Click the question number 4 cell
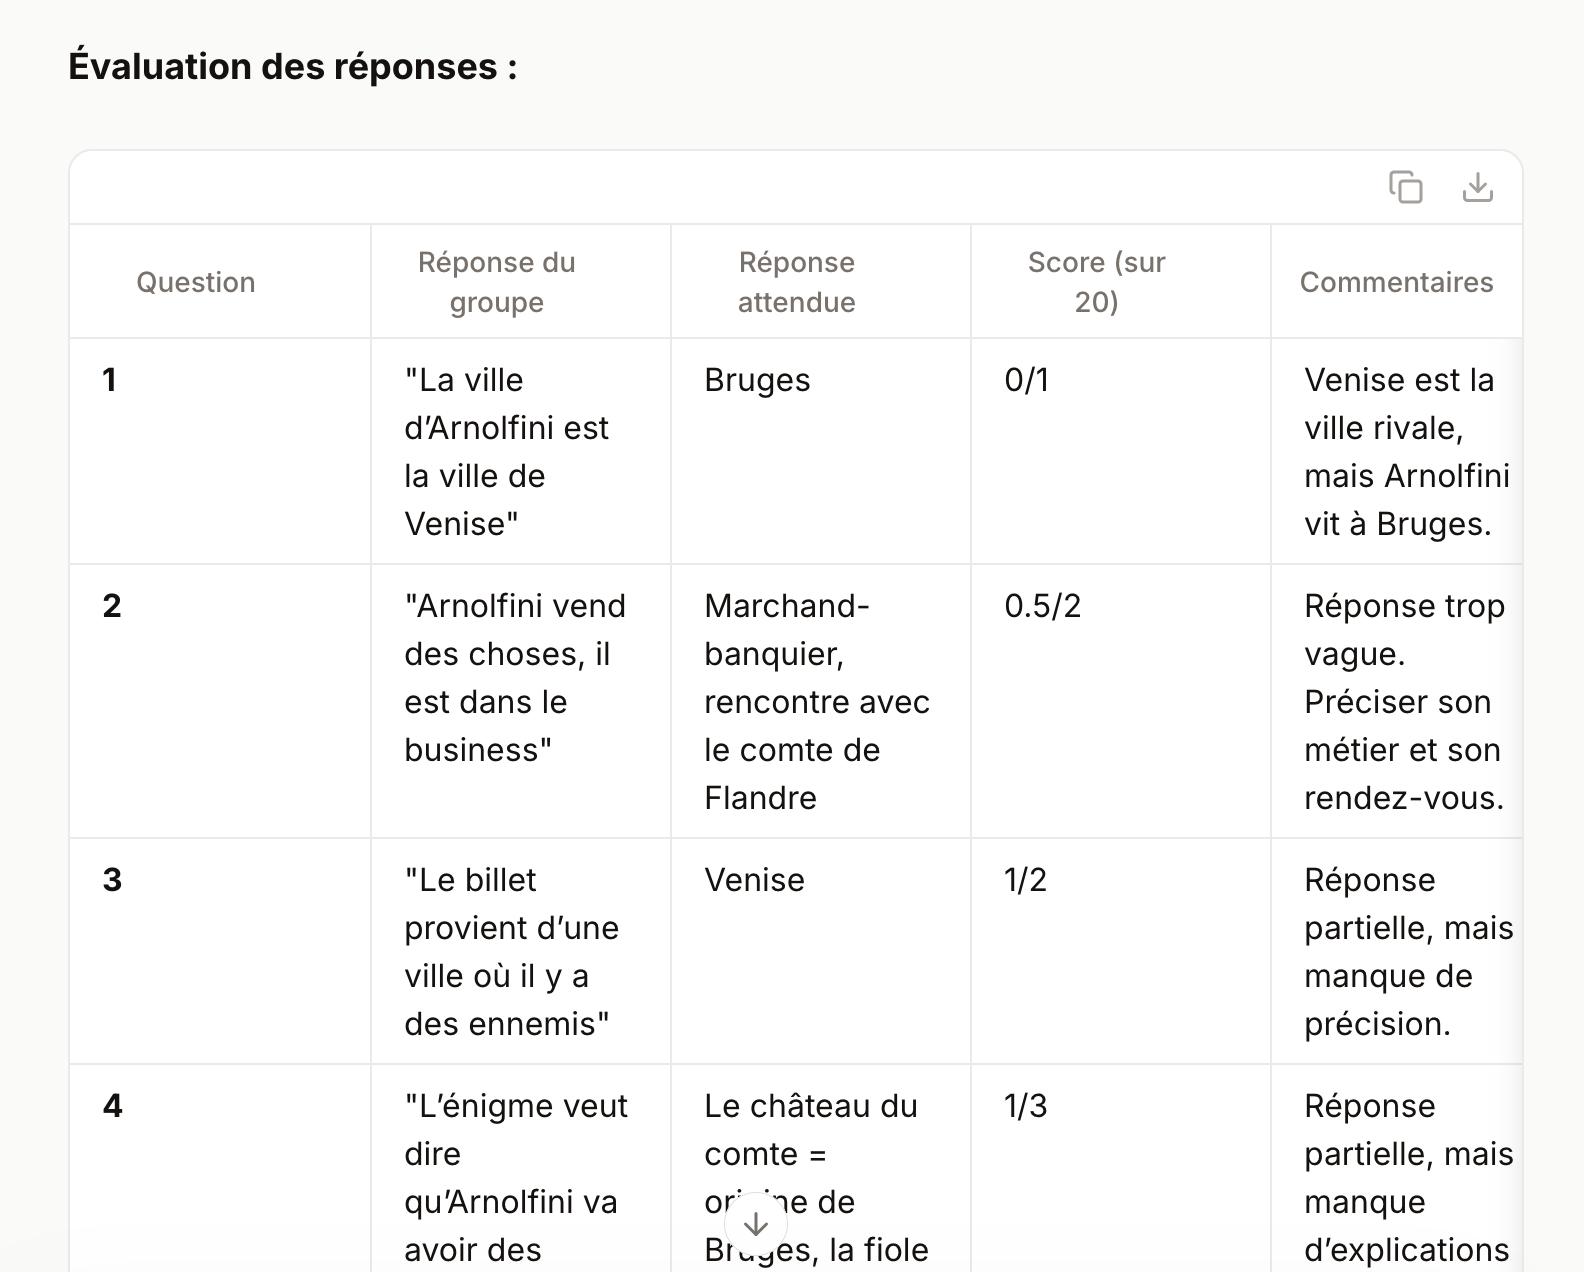1584x1272 pixels. coord(112,1106)
